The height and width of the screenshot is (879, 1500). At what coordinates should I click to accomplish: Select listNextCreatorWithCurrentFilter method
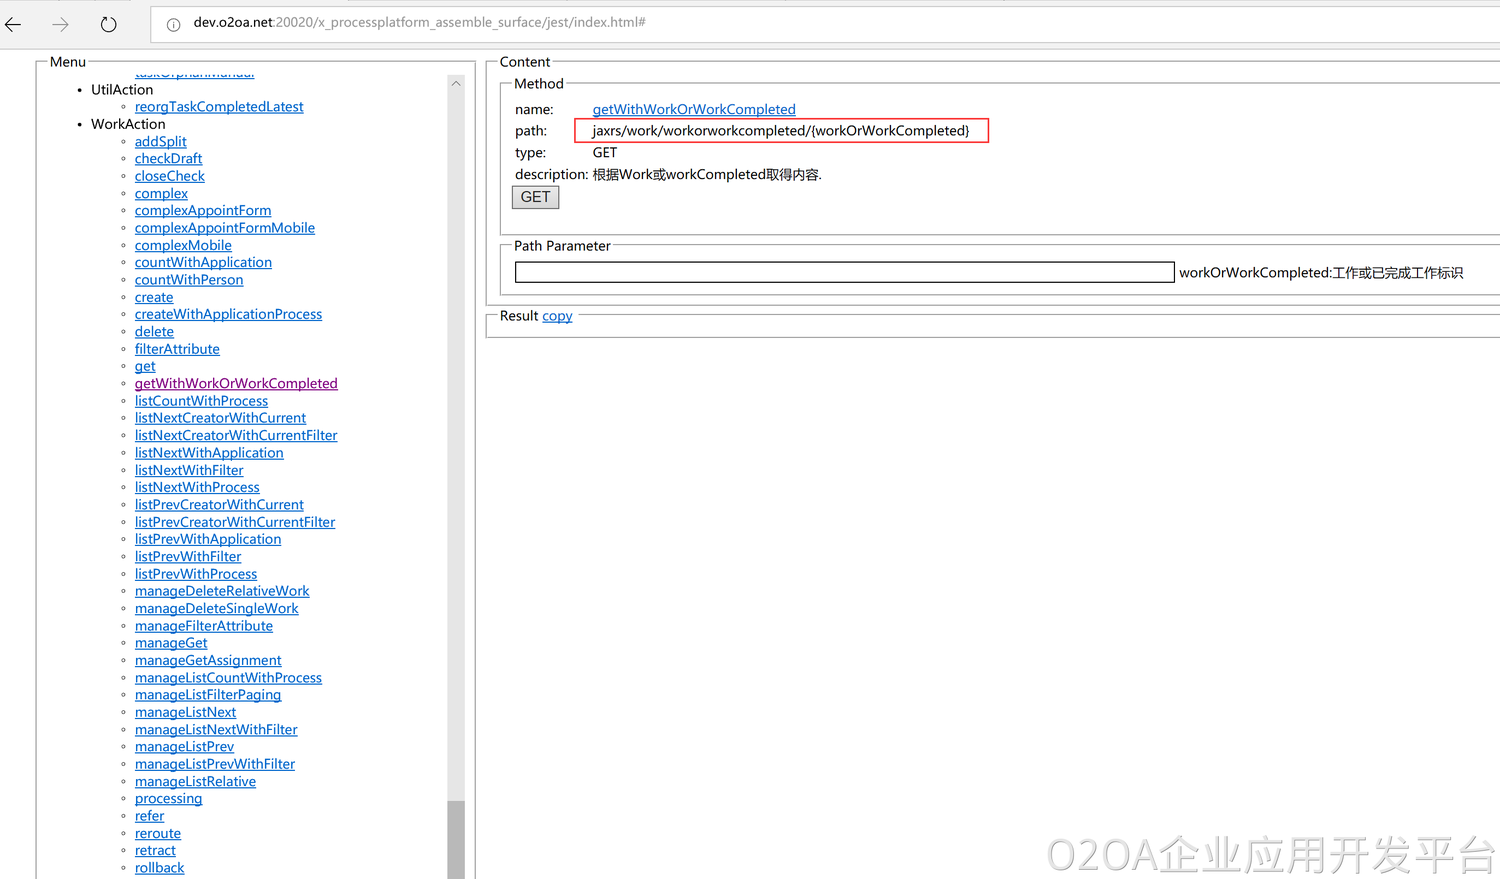(236, 435)
